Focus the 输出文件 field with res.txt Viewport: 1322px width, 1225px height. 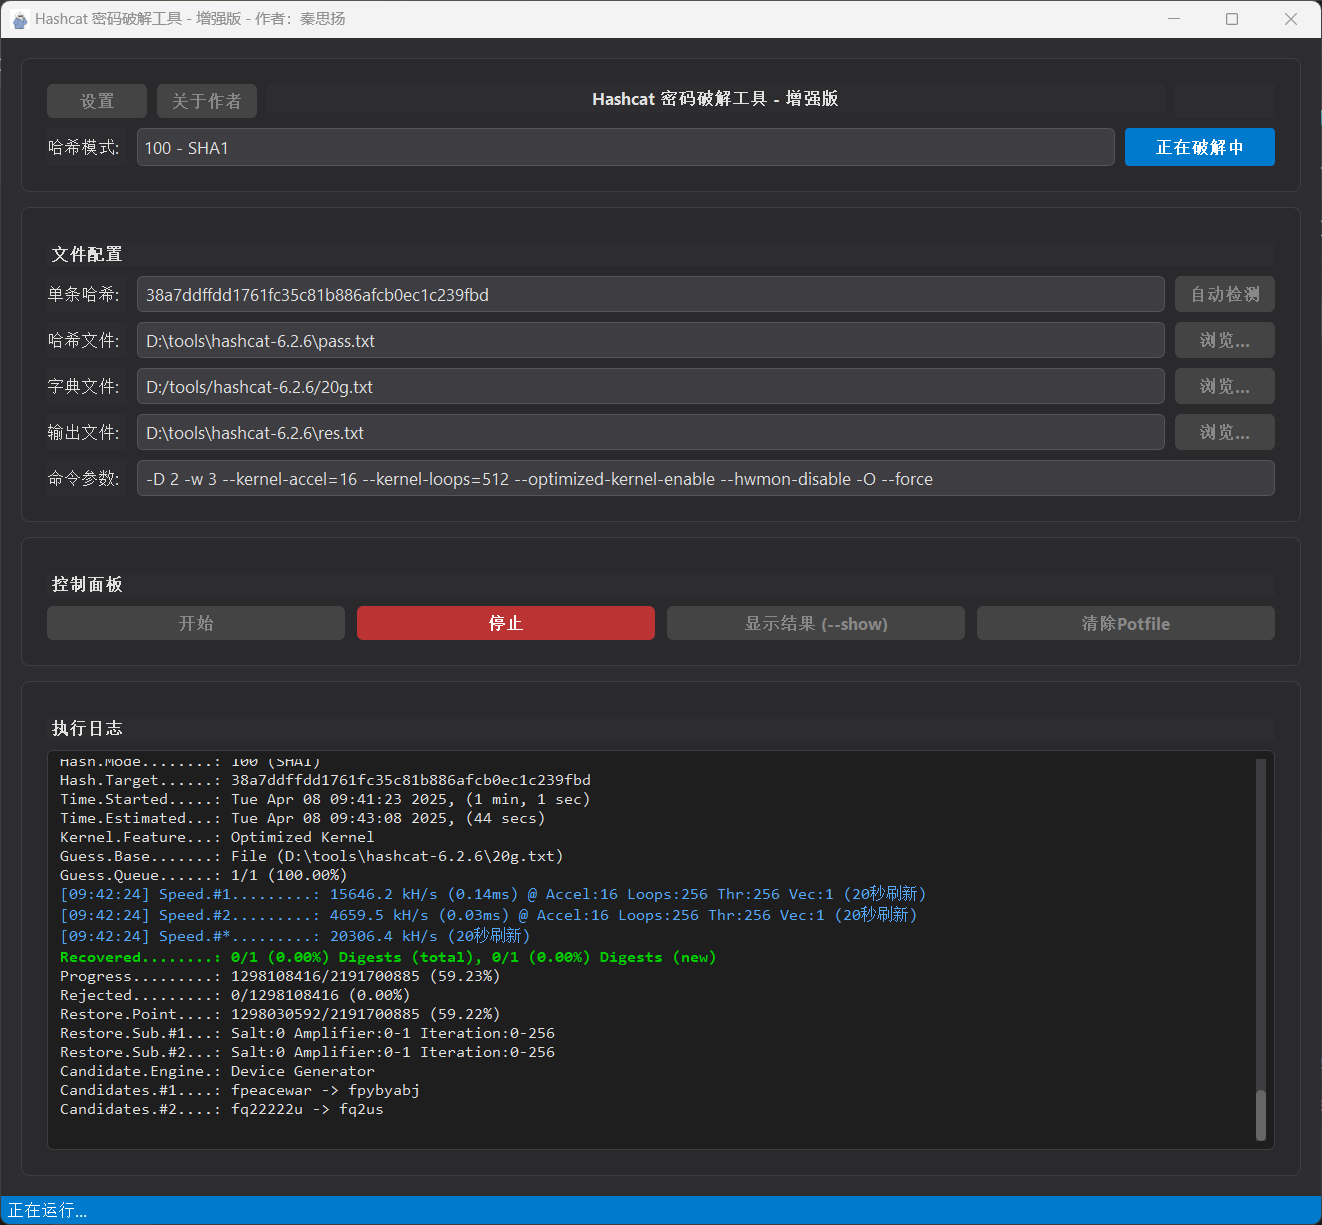point(651,432)
